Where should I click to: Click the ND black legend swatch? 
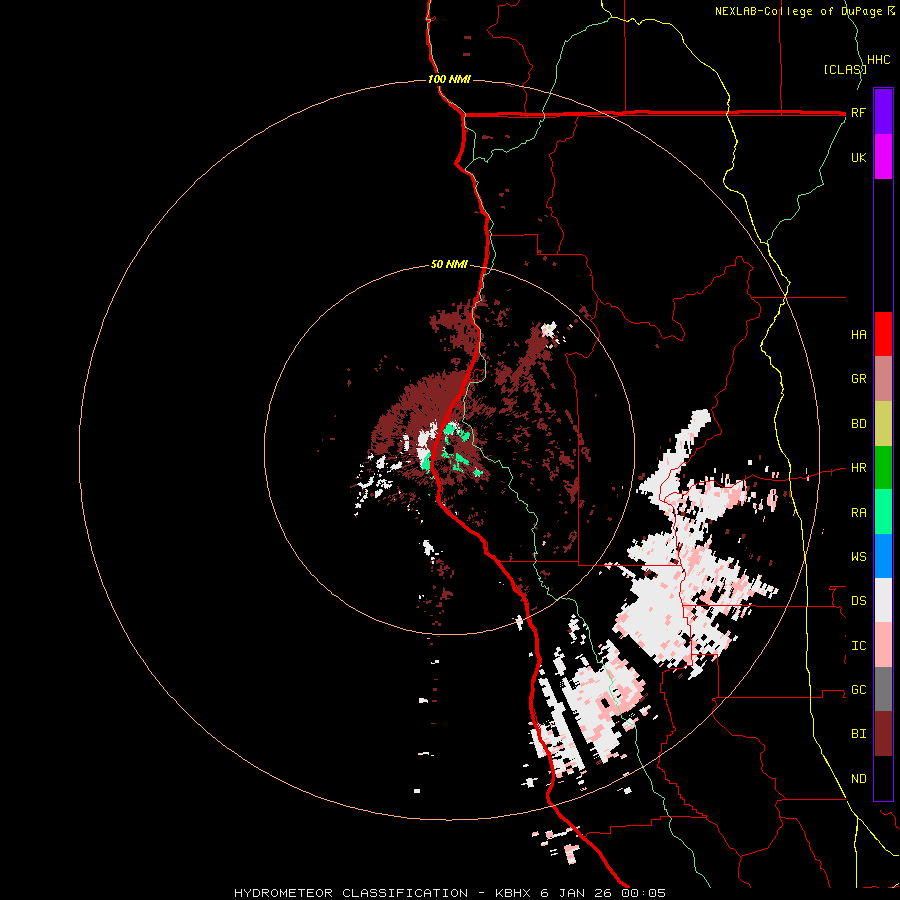click(883, 778)
